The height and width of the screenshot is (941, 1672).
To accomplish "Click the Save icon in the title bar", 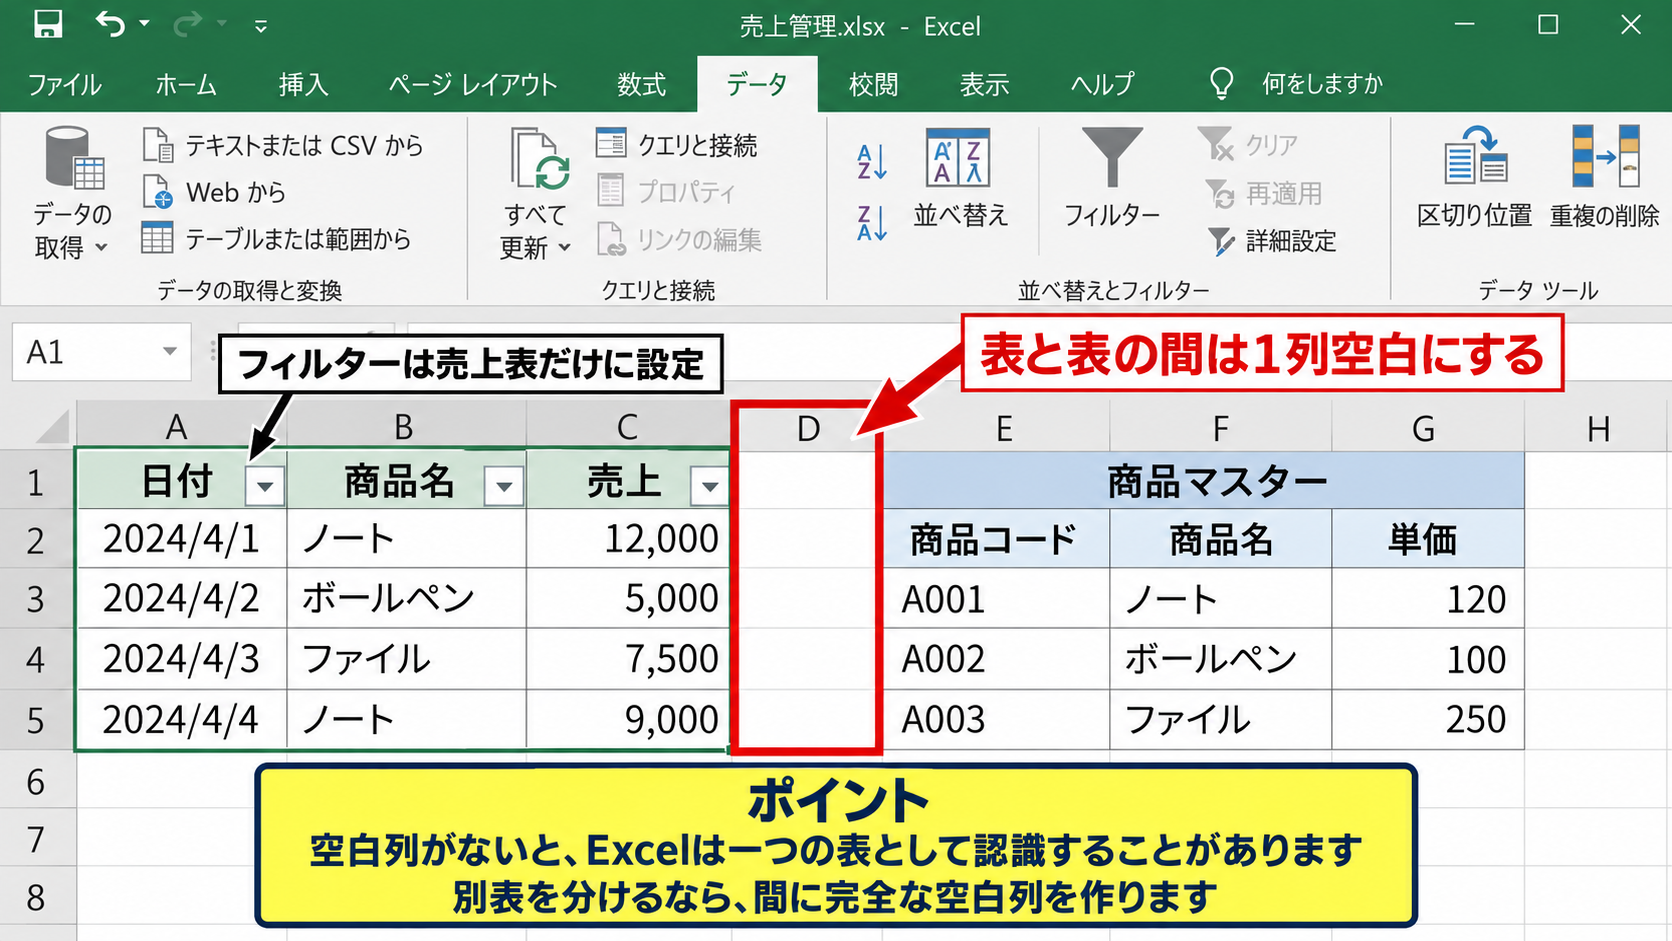I will (x=47, y=24).
